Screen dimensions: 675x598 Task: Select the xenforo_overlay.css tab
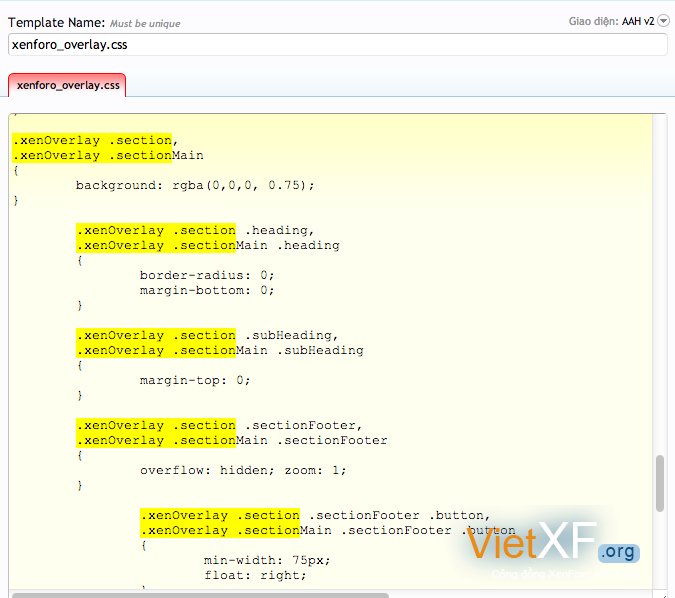tap(67, 86)
